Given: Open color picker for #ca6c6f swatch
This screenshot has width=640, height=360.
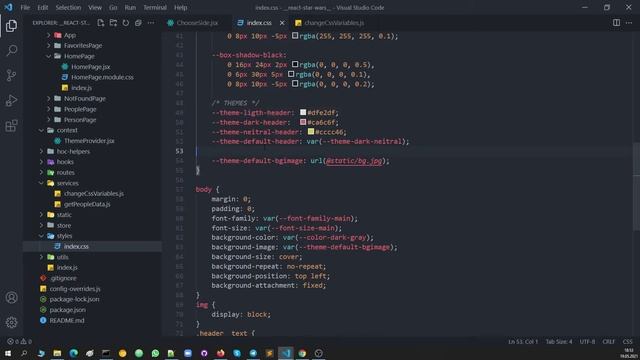Looking at the screenshot, I should pos(303,122).
